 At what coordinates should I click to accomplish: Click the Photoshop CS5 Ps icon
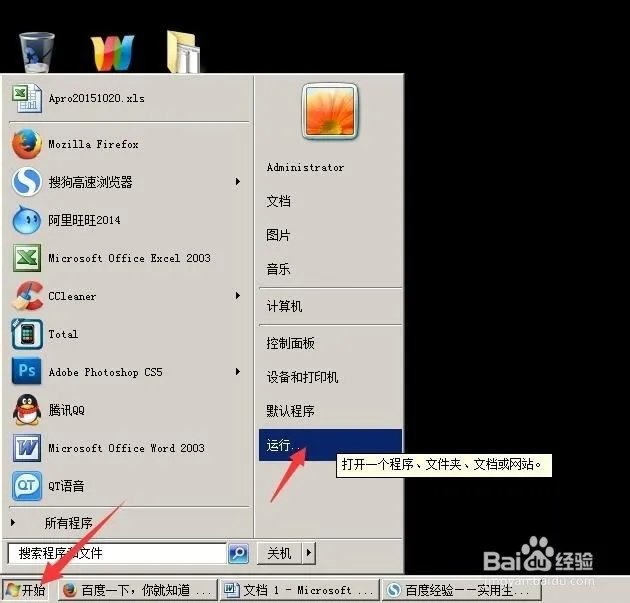(x=27, y=371)
